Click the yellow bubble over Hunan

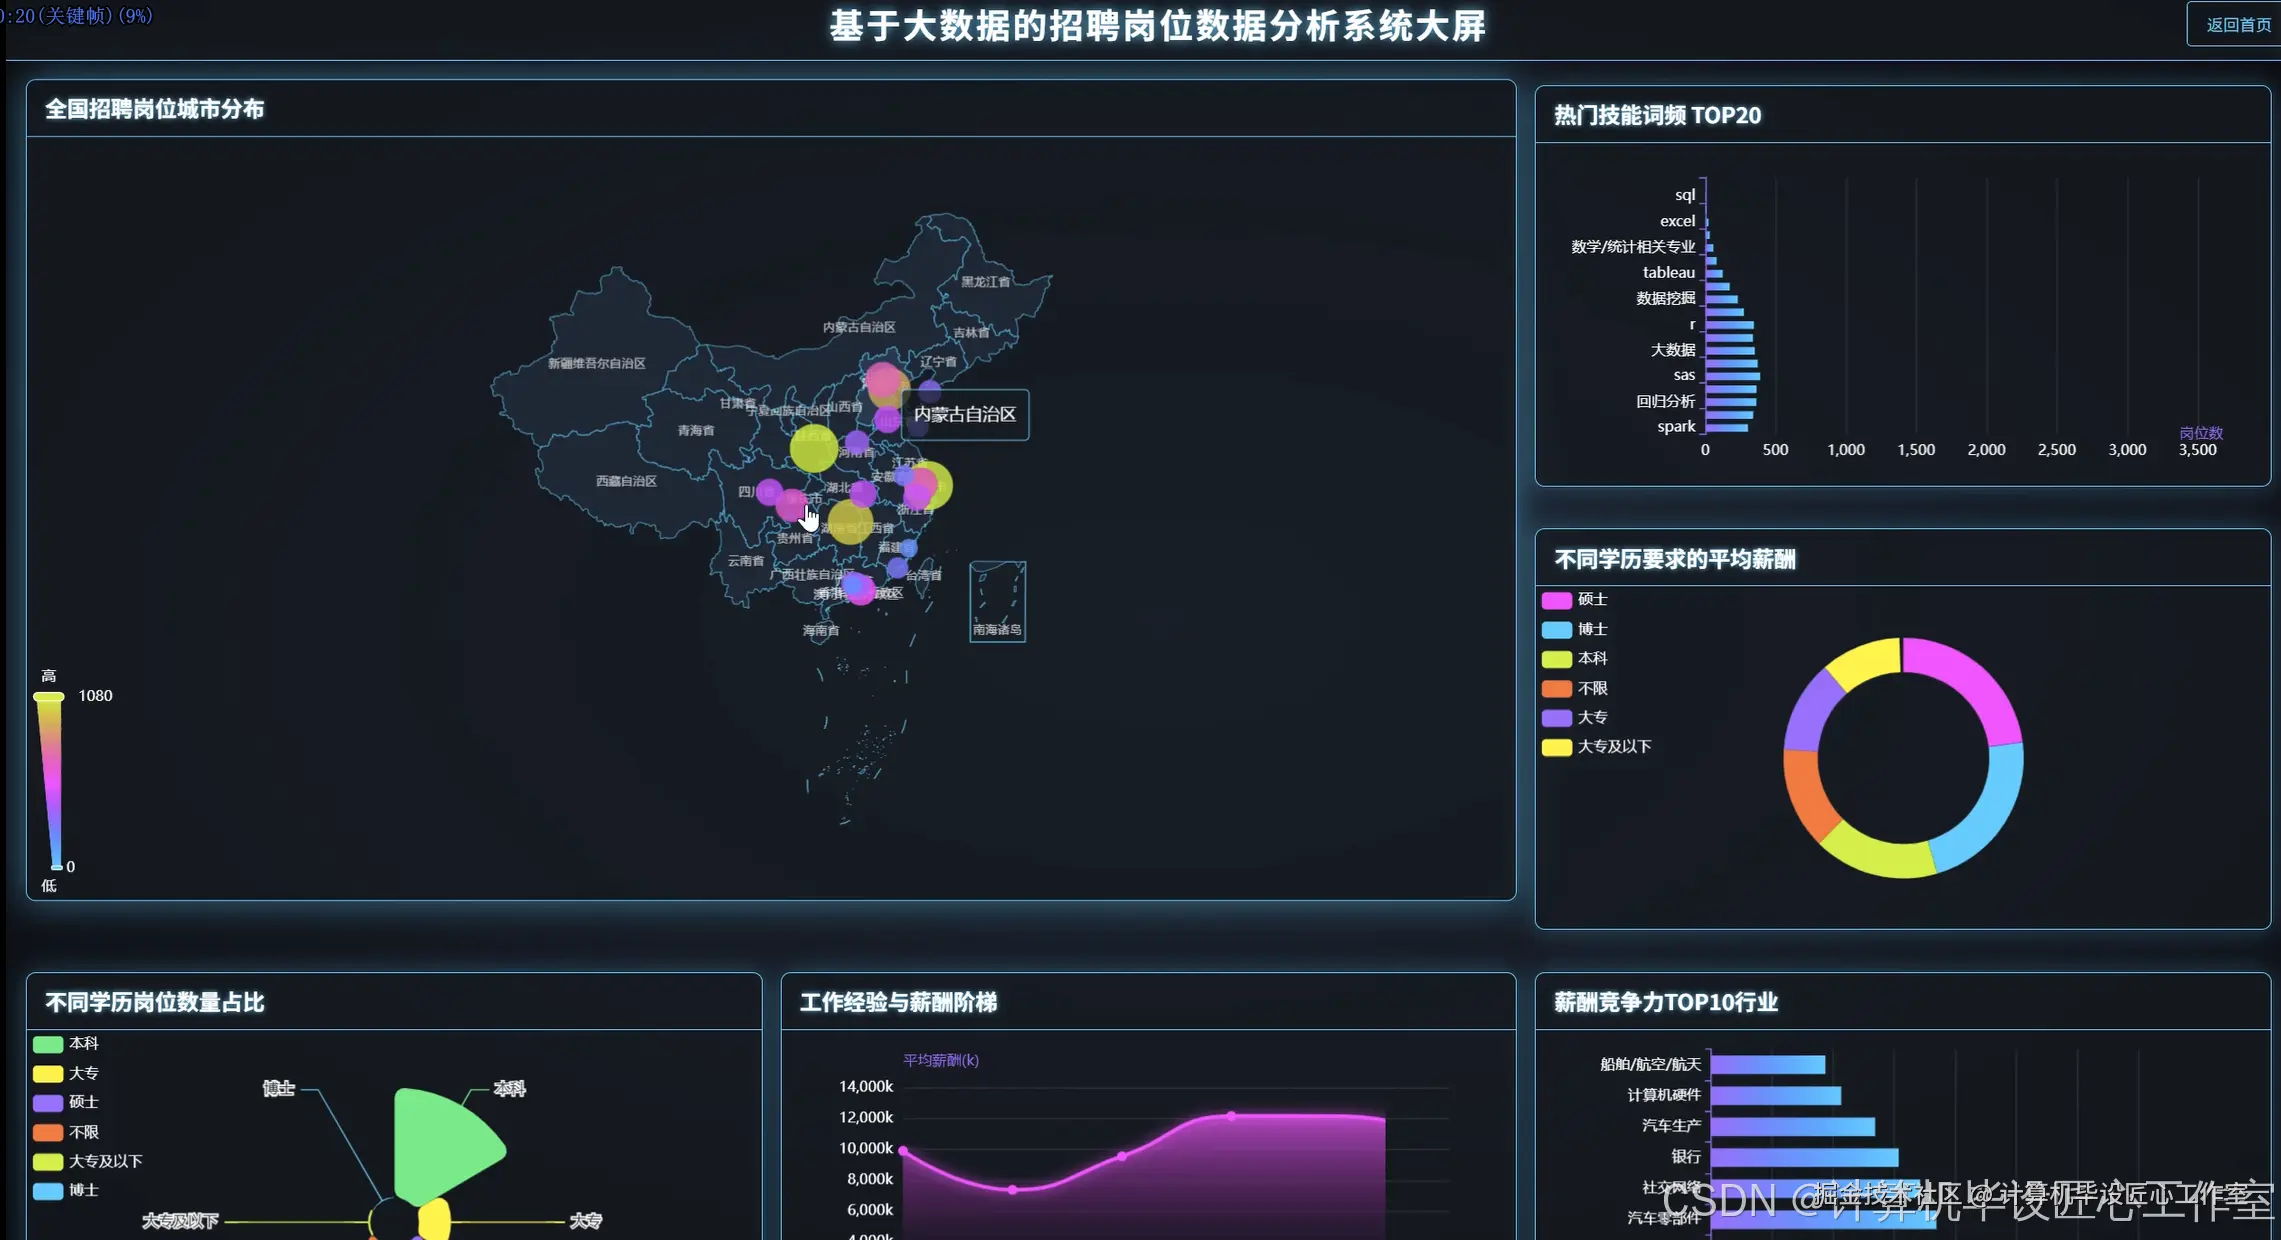coord(850,523)
